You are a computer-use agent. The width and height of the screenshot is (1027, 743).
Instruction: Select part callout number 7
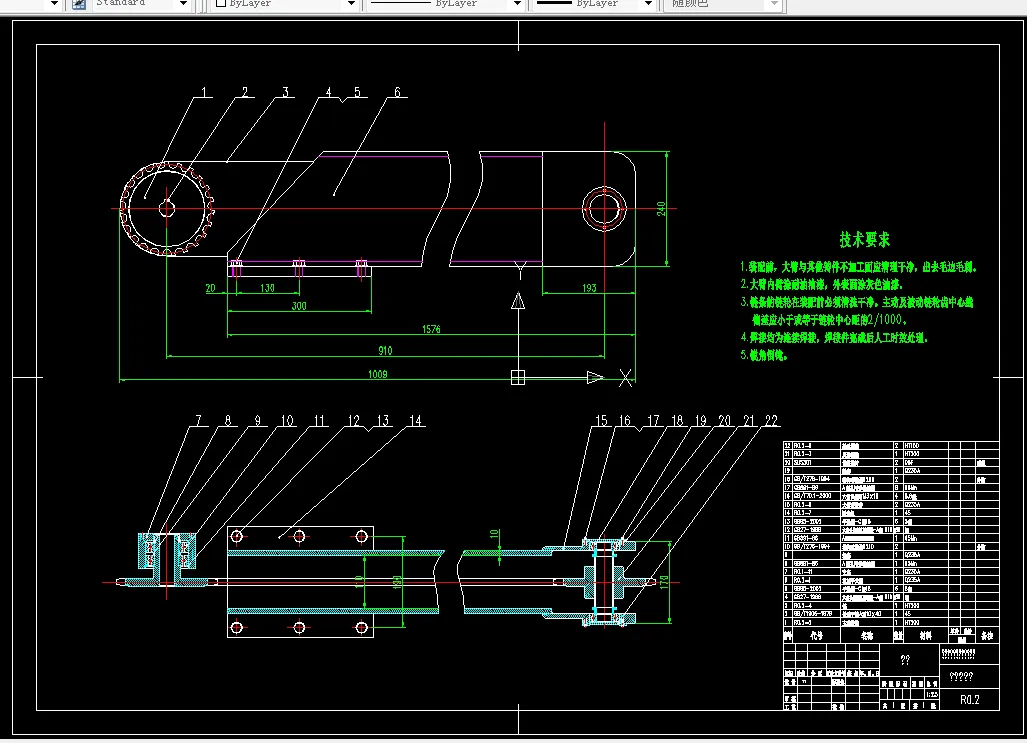pyautogui.click(x=198, y=421)
